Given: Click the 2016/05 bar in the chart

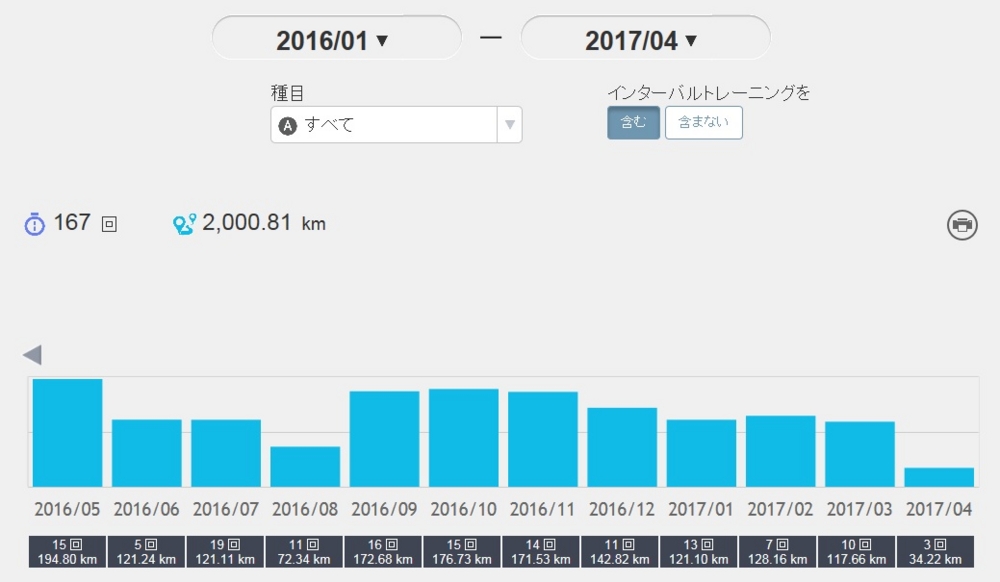Looking at the screenshot, I should (x=68, y=433).
